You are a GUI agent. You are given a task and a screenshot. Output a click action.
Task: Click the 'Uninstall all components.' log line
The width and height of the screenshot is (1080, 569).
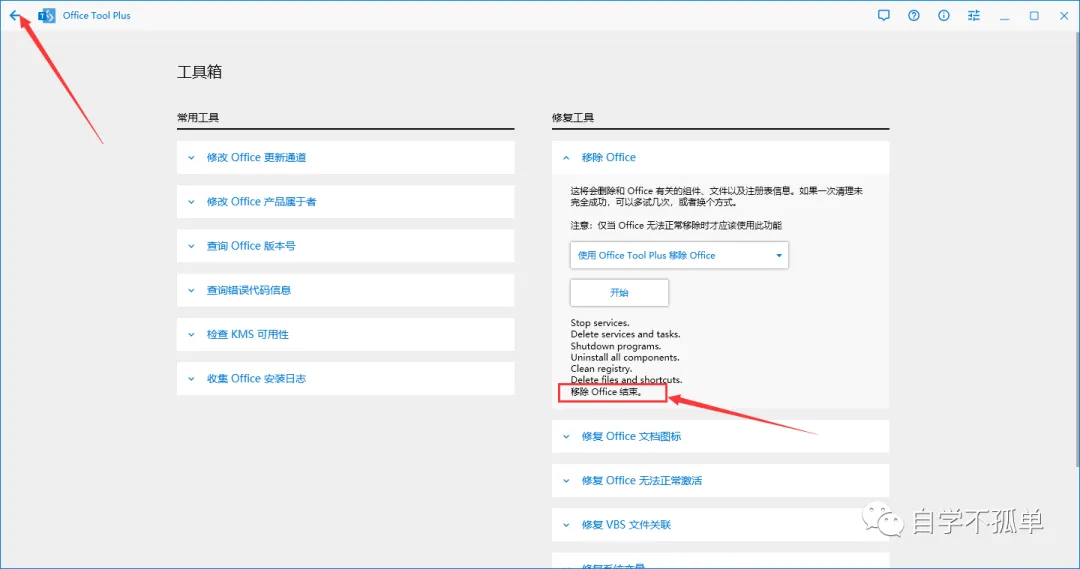click(625, 358)
